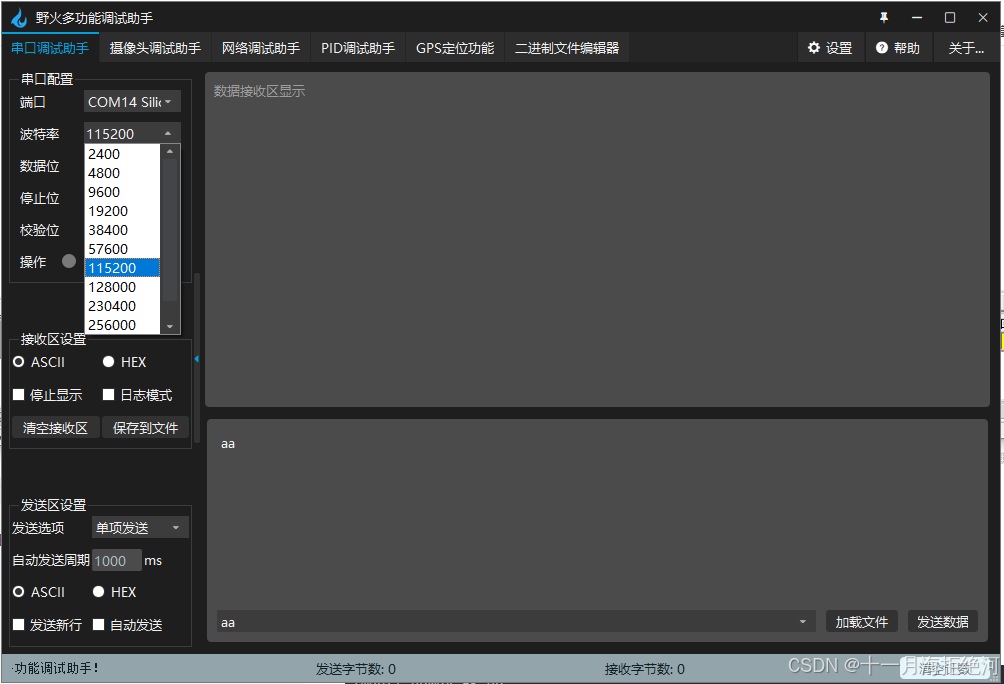Open the 关于 menu
The image size is (1004, 684).
(966, 48)
